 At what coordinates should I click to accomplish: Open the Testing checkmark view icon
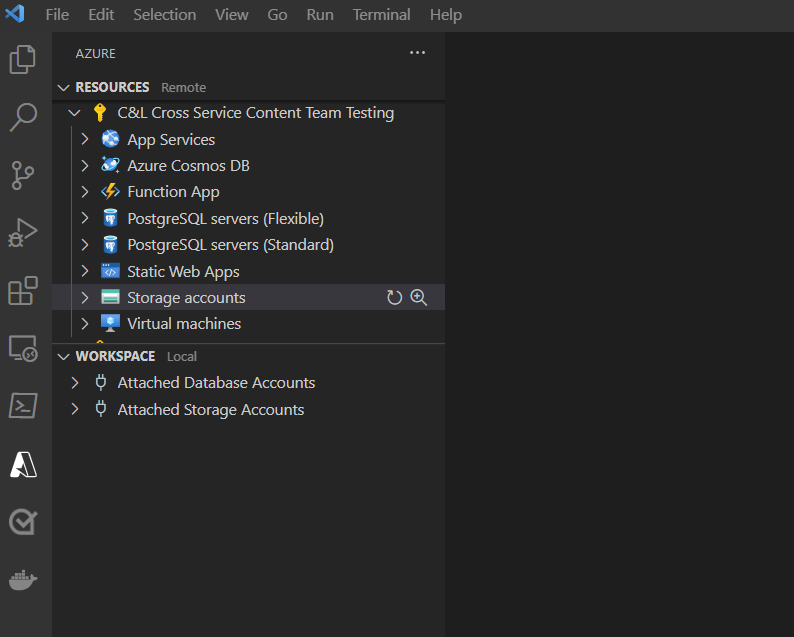coord(23,522)
